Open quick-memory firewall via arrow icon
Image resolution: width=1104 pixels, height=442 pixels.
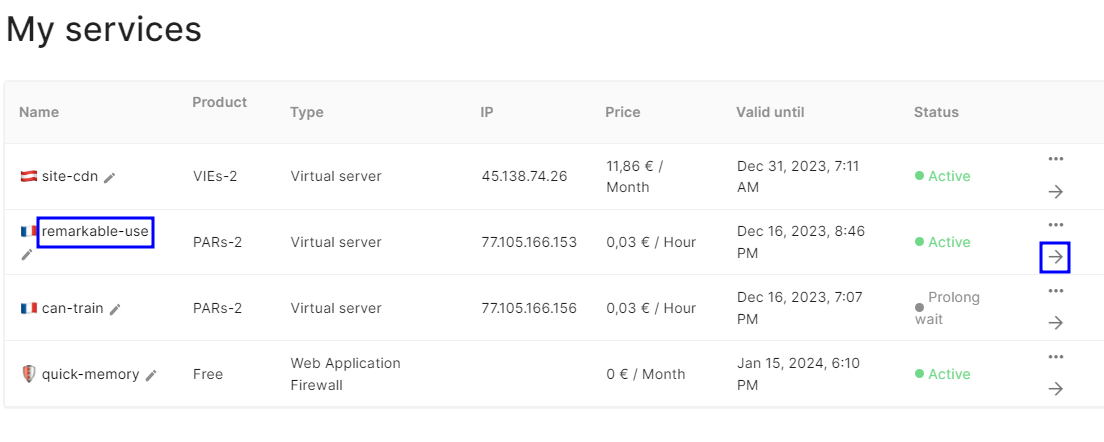tap(1055, 389)
